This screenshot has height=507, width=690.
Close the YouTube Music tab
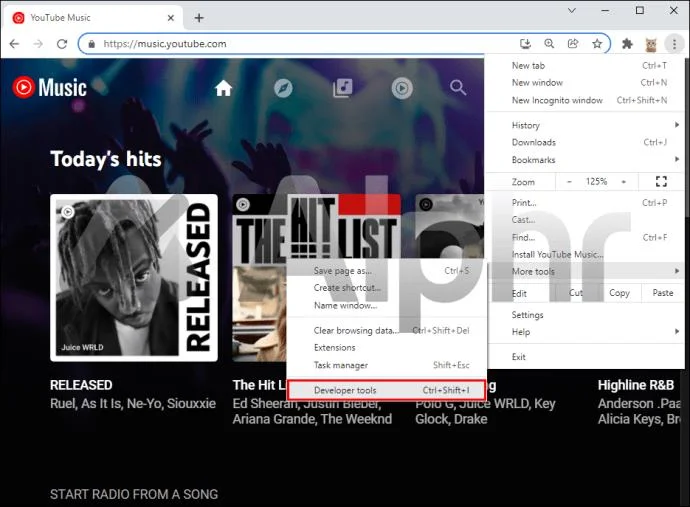171,18
